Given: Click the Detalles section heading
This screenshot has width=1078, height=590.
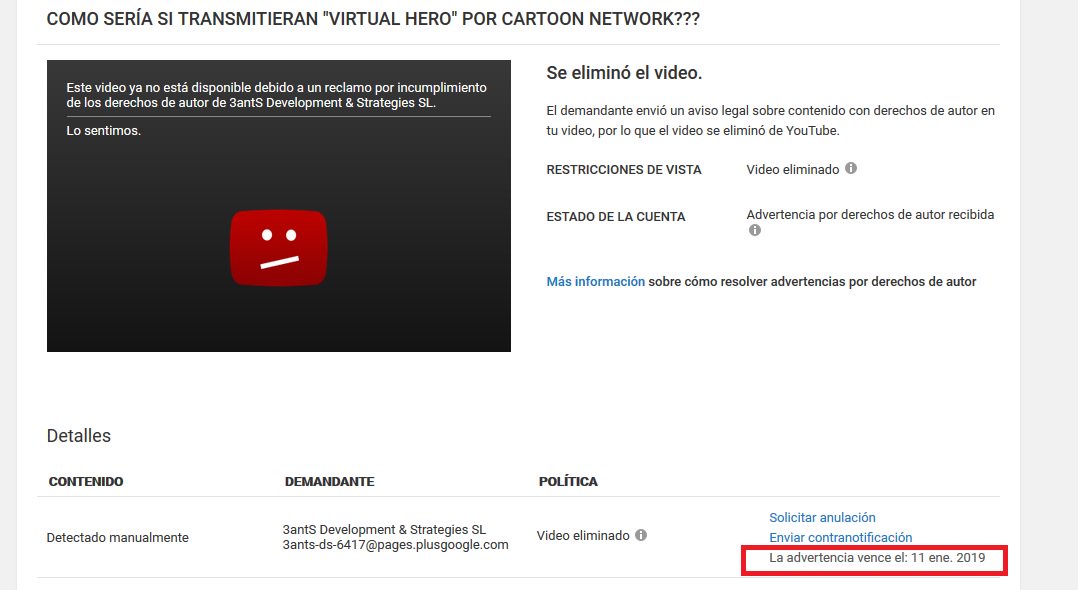Looking at the screenshot, I should [78, 436].
